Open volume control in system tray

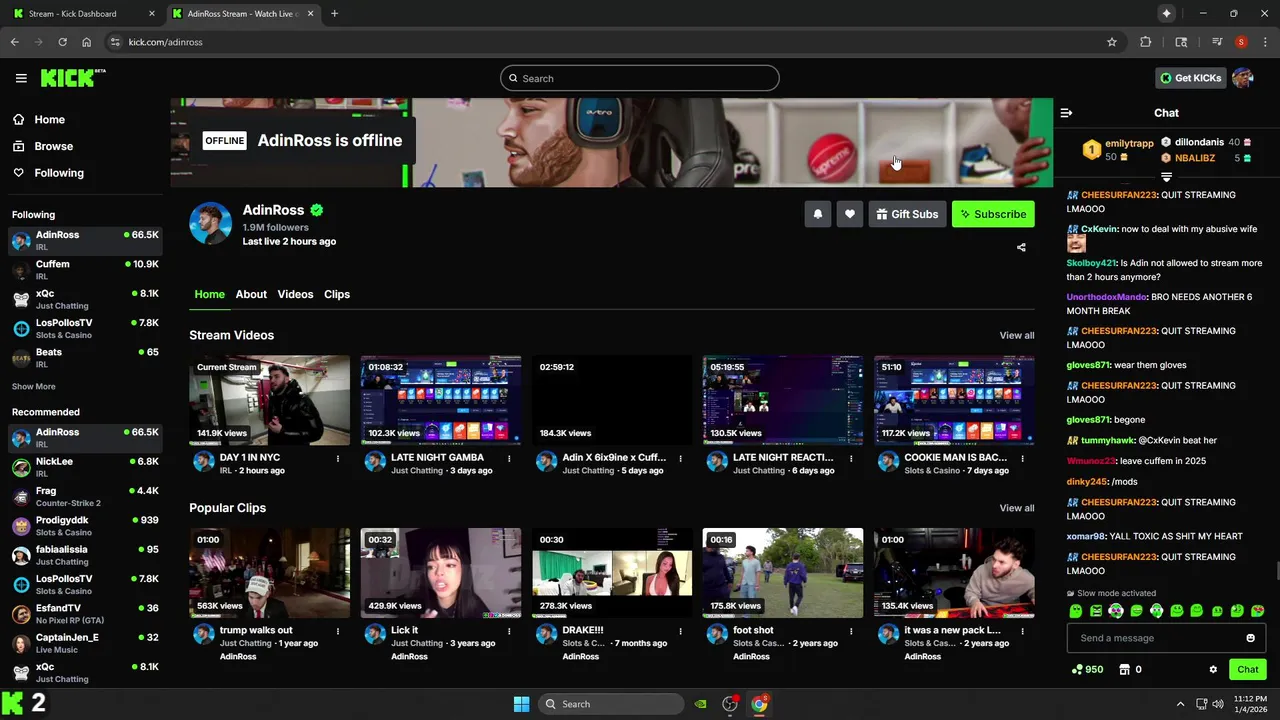click(x=1218, y=704)
